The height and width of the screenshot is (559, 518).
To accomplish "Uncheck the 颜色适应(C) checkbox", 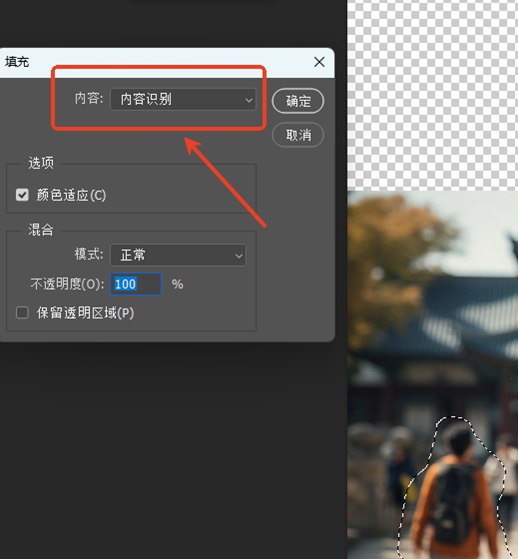I will tap(22, 195).
